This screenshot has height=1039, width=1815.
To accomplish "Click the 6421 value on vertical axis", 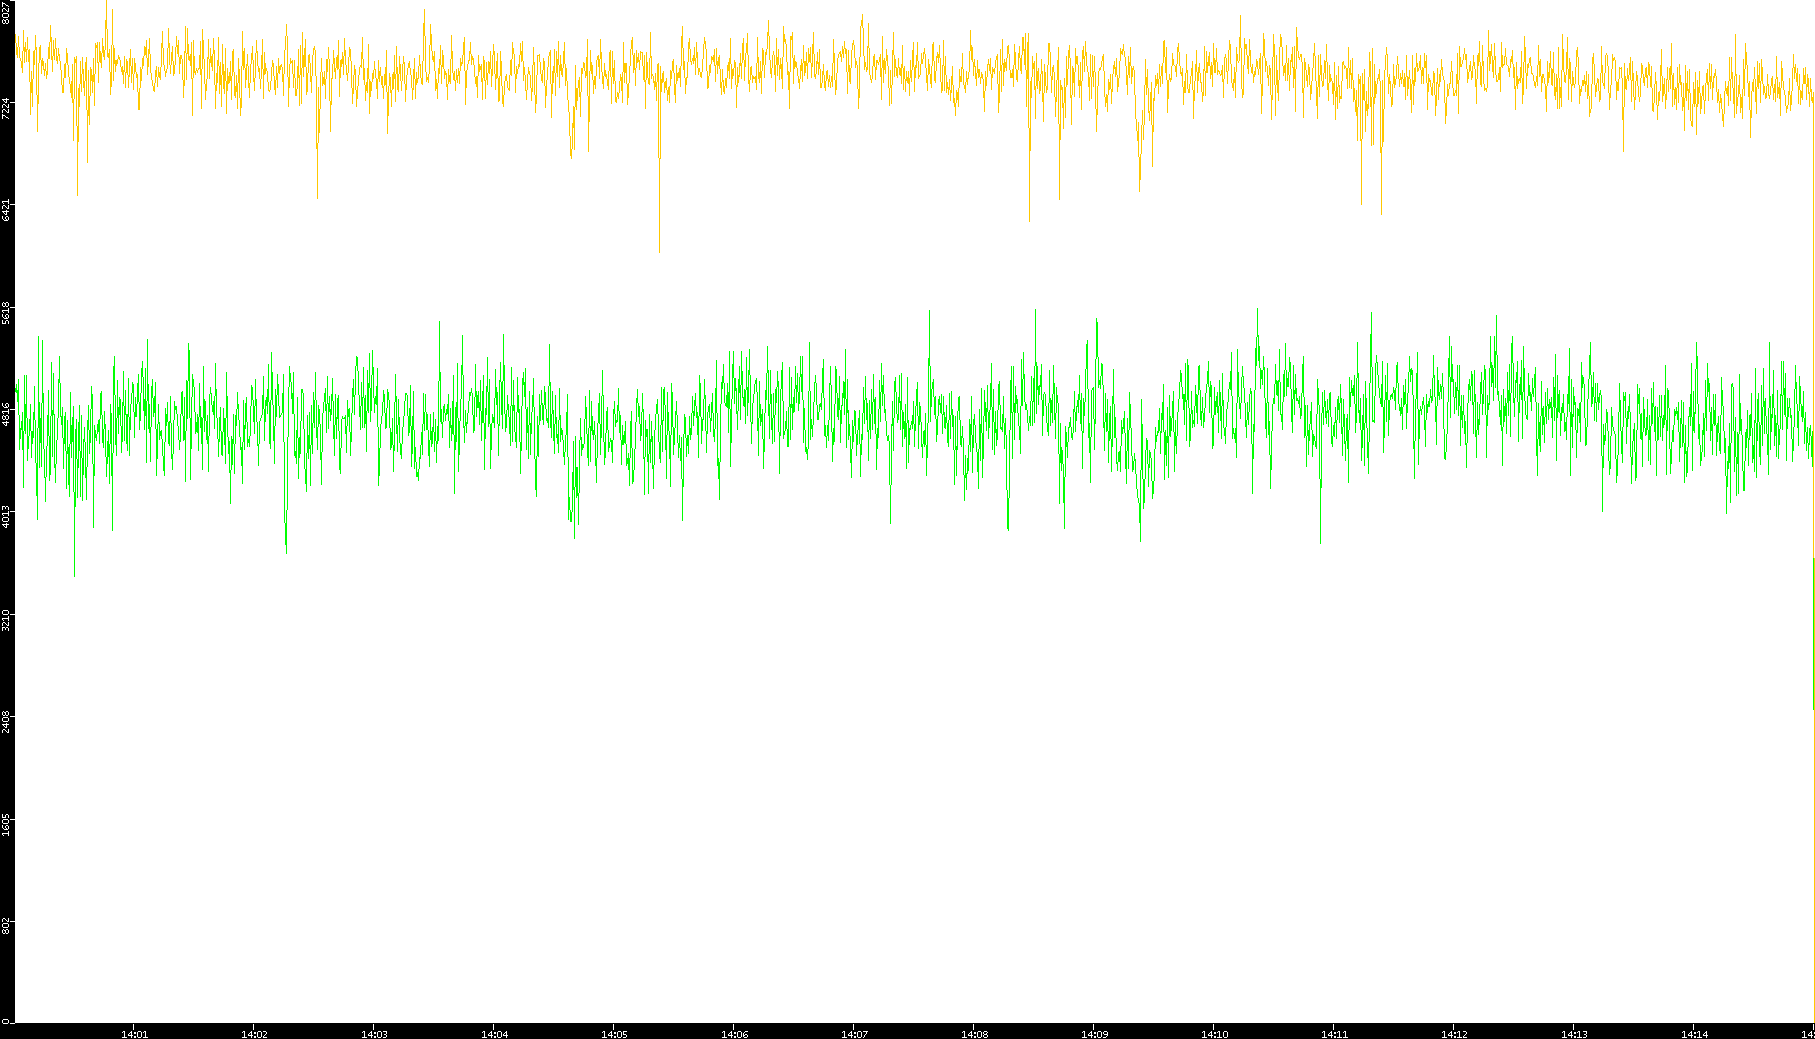I will tap(6, 210).
